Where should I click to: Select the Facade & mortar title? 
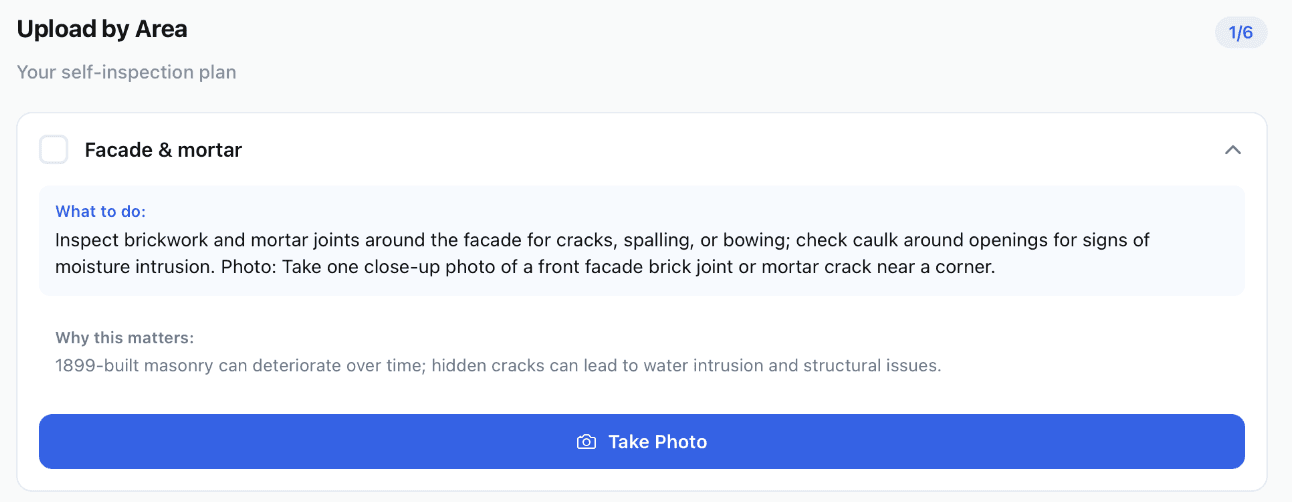163,150
